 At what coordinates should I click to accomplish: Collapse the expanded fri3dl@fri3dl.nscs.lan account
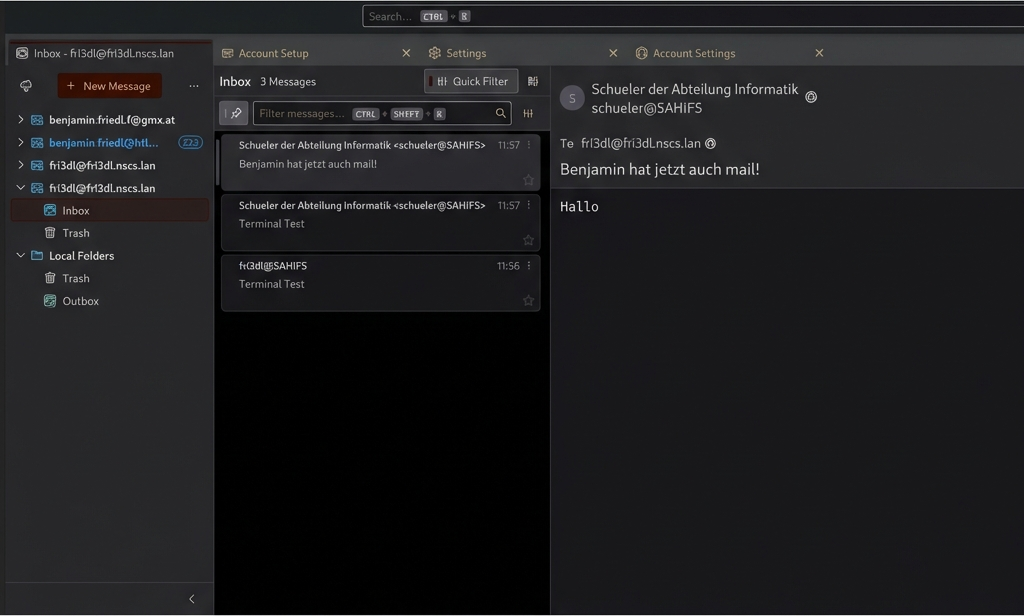pyautogui.click(x=20, y=188)
